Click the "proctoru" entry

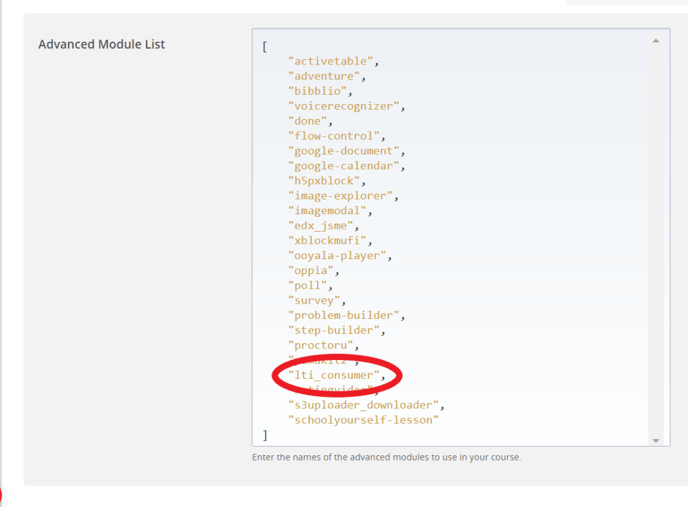click(x=321, y=345)
